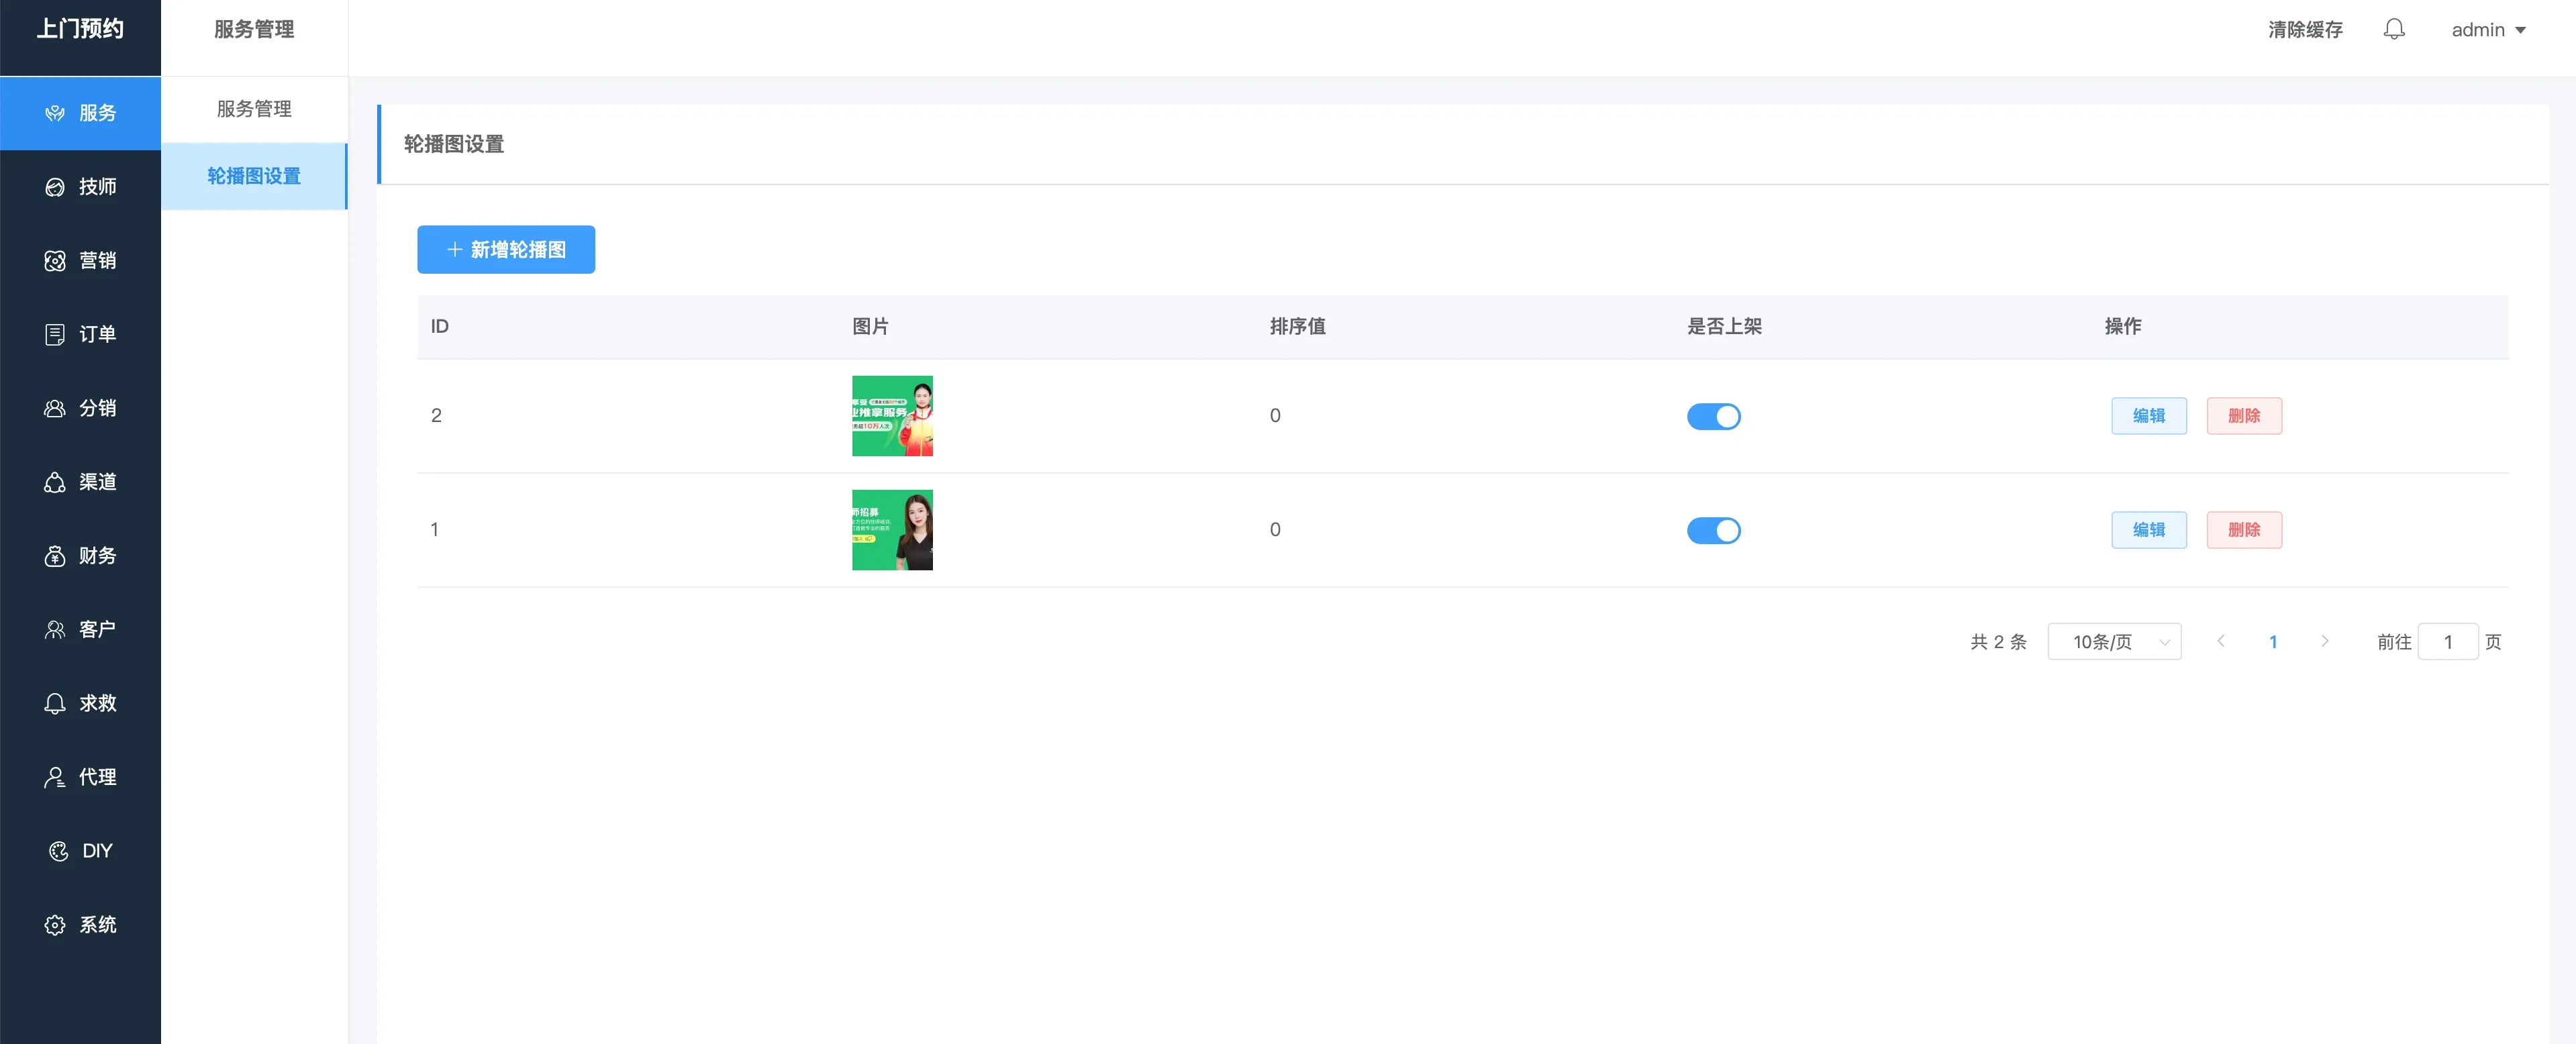The height and width of the screenshot is (1044, 2576).
Task: Open the 技师 menu label
Action: coord(98,187)
